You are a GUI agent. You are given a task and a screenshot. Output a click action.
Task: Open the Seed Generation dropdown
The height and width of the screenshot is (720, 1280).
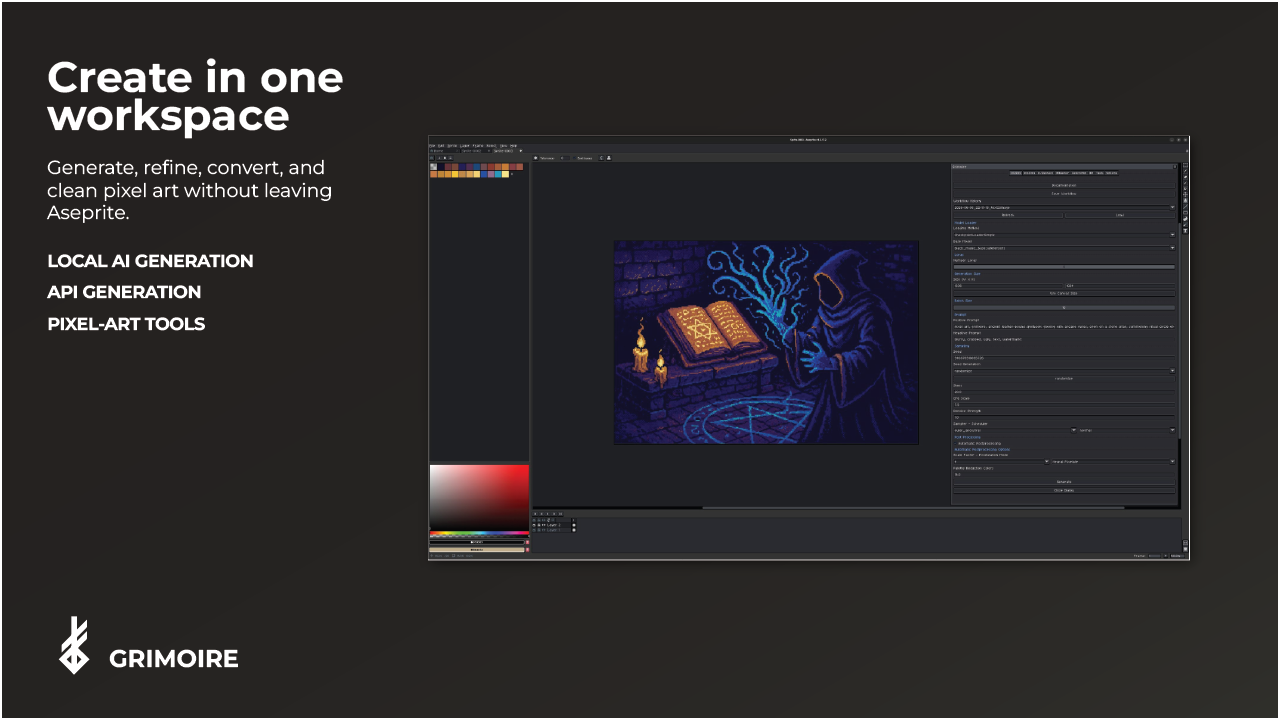pos(1064,371)
